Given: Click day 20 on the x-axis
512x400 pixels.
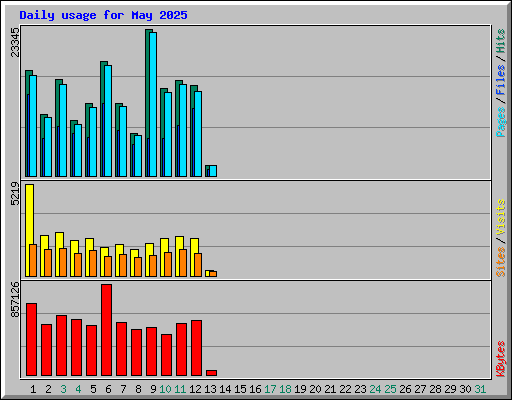Looking at the screenshot, I should point(315,389).
